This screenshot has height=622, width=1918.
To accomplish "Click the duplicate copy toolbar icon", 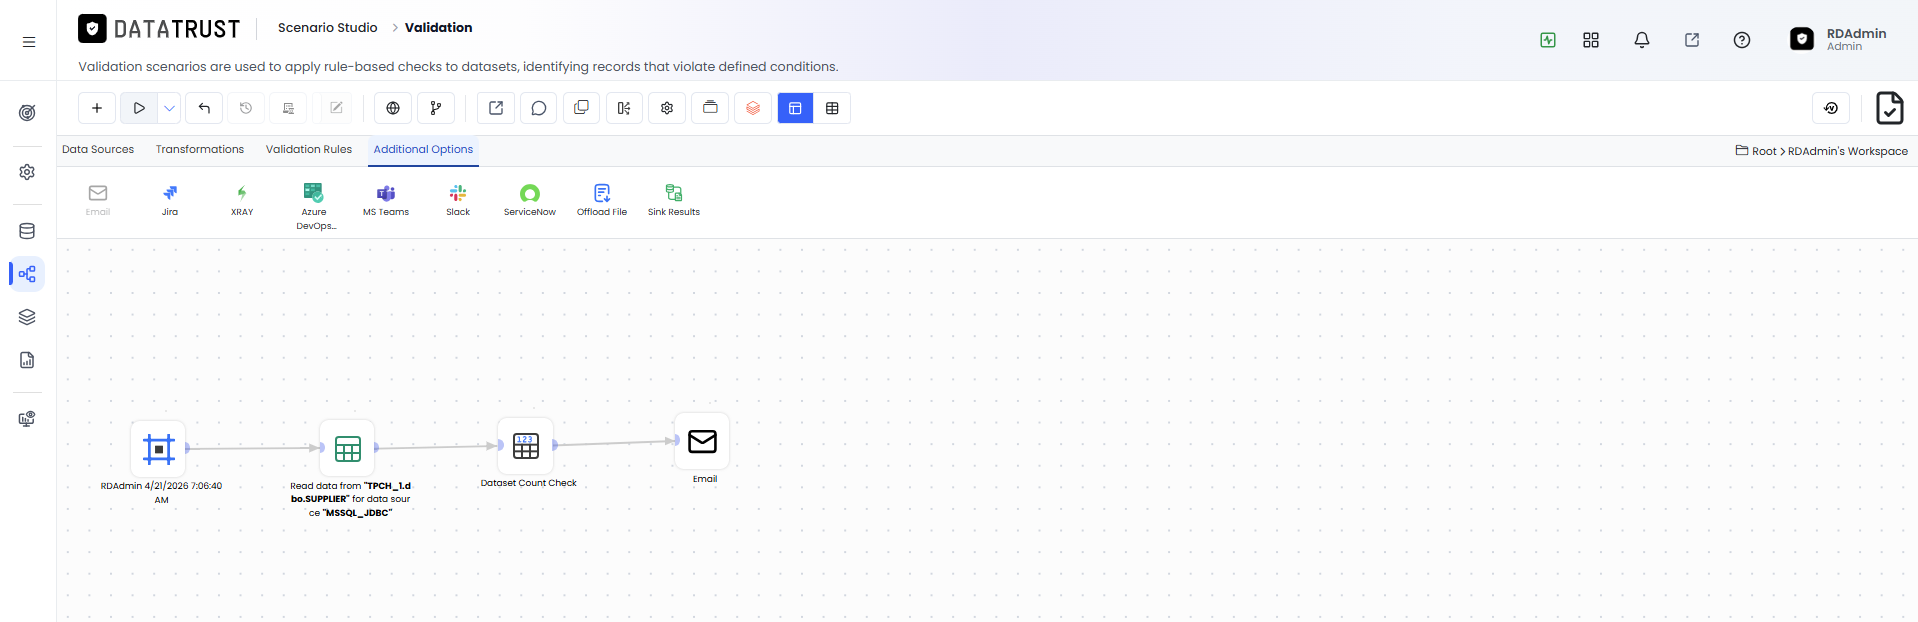I will (x=581, y=108).
